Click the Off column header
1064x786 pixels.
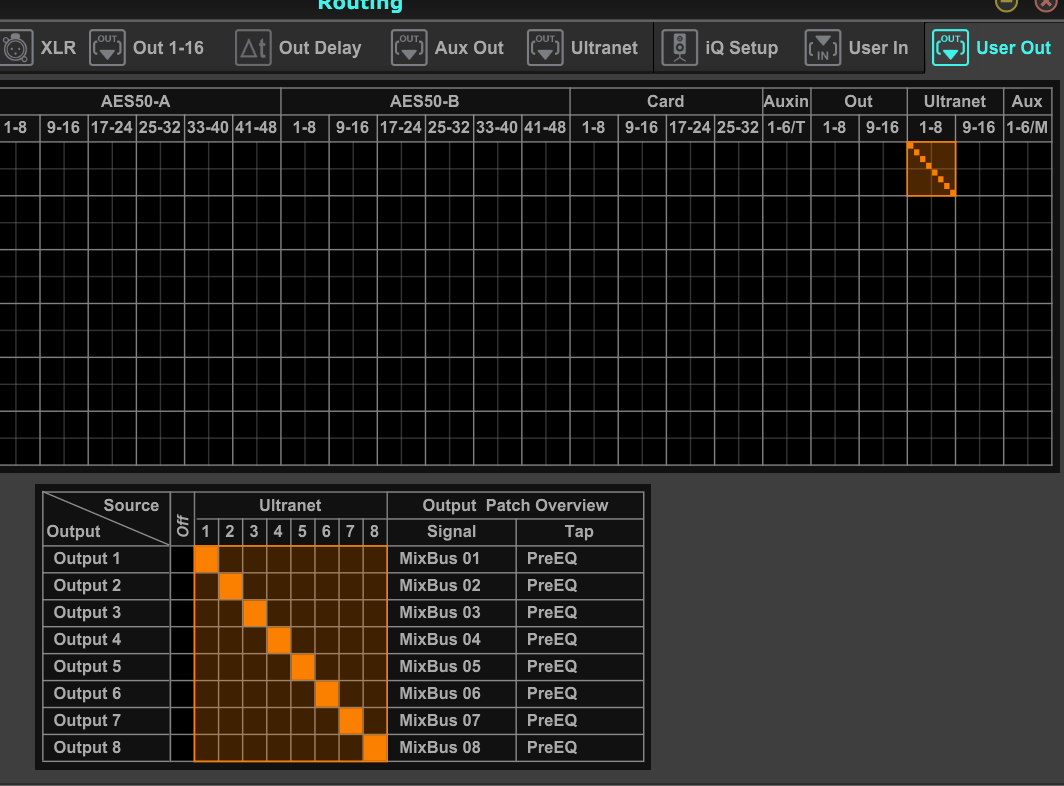[183, 519]
